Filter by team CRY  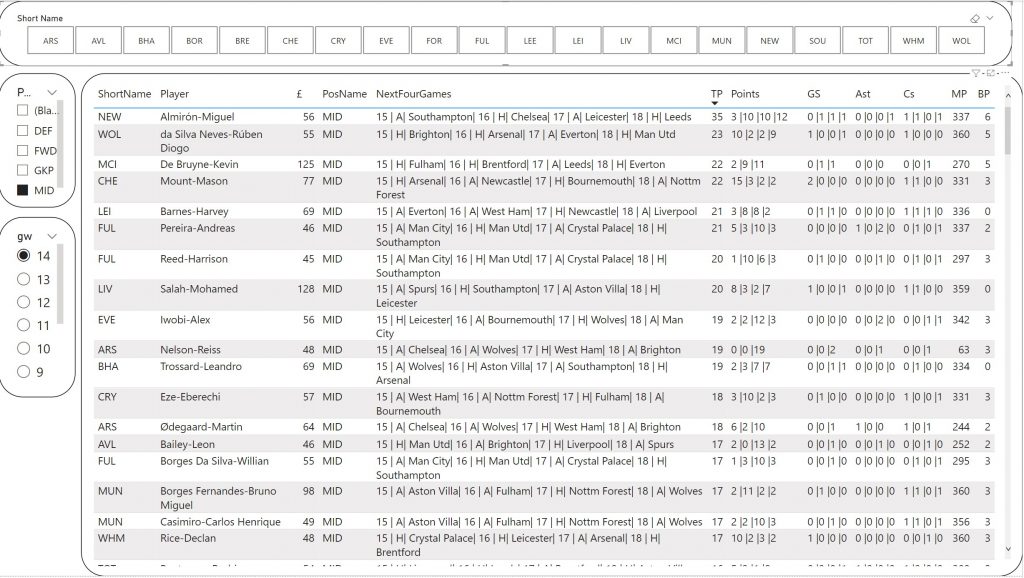tap(338, 40)
